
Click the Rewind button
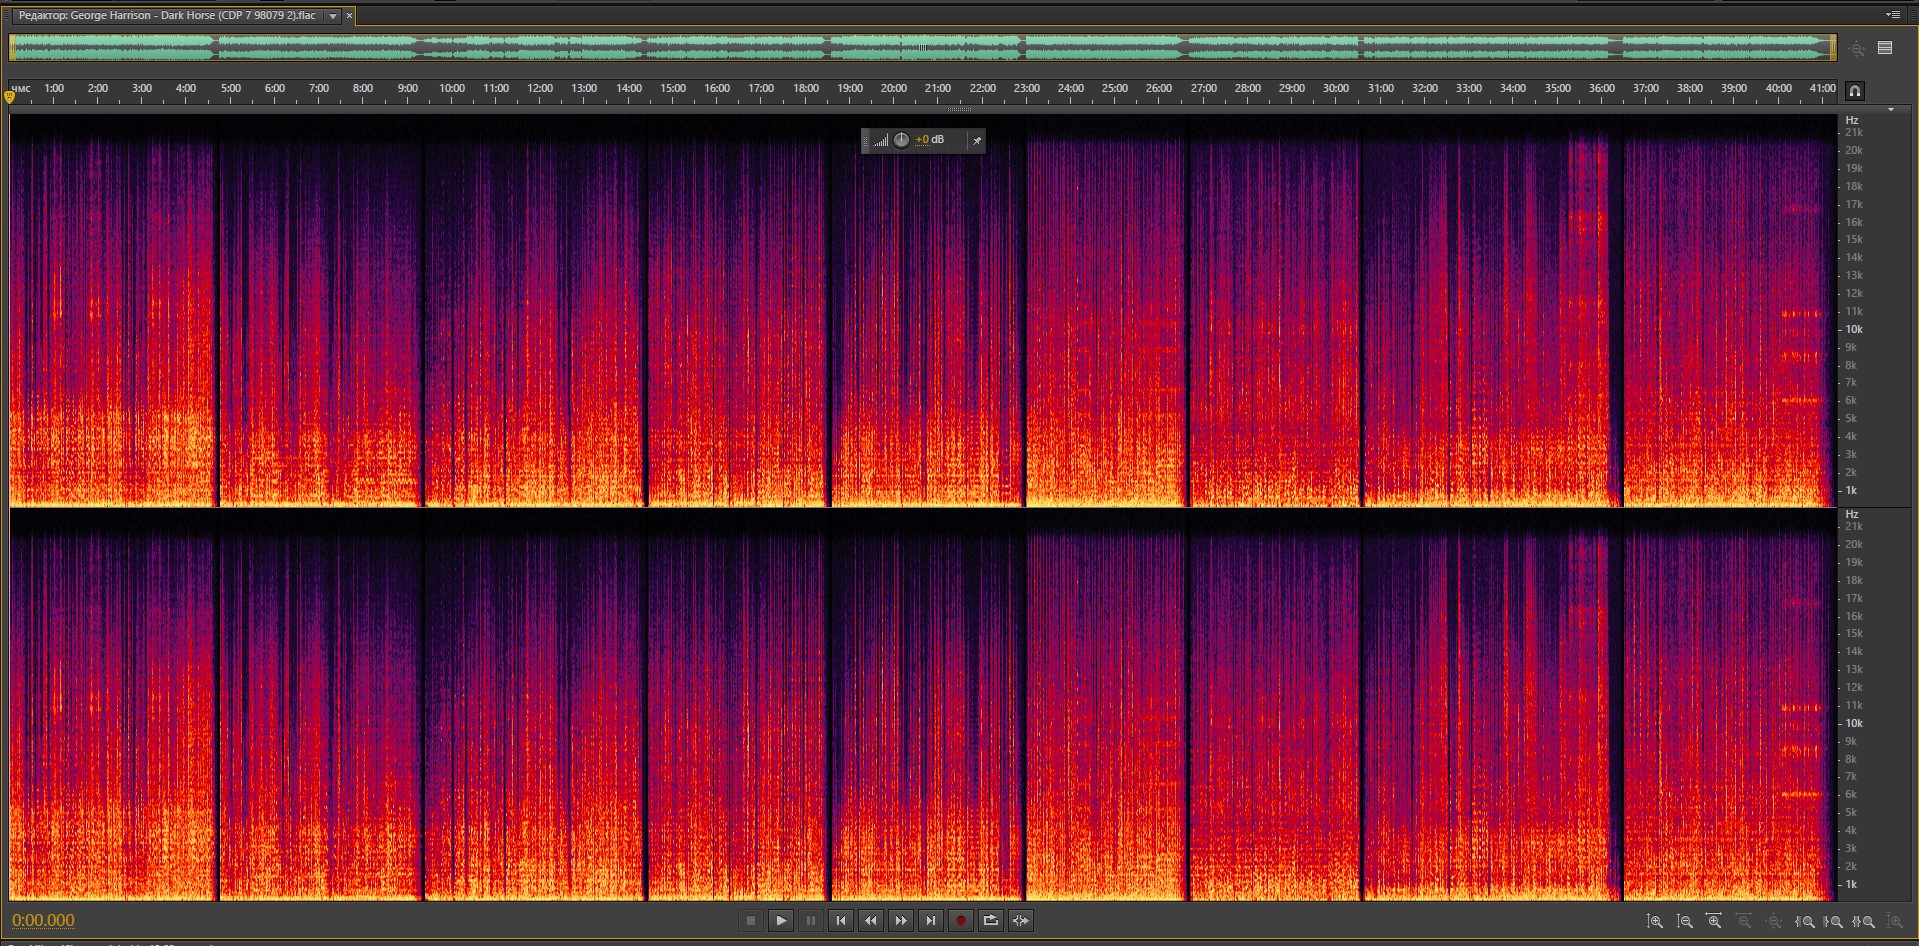point(870,920)
